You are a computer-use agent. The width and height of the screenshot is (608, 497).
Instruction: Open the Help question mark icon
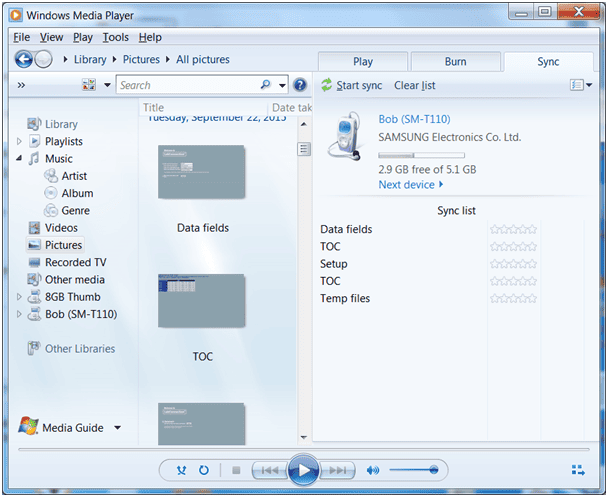pyautogui.click(x=300, y=85)
